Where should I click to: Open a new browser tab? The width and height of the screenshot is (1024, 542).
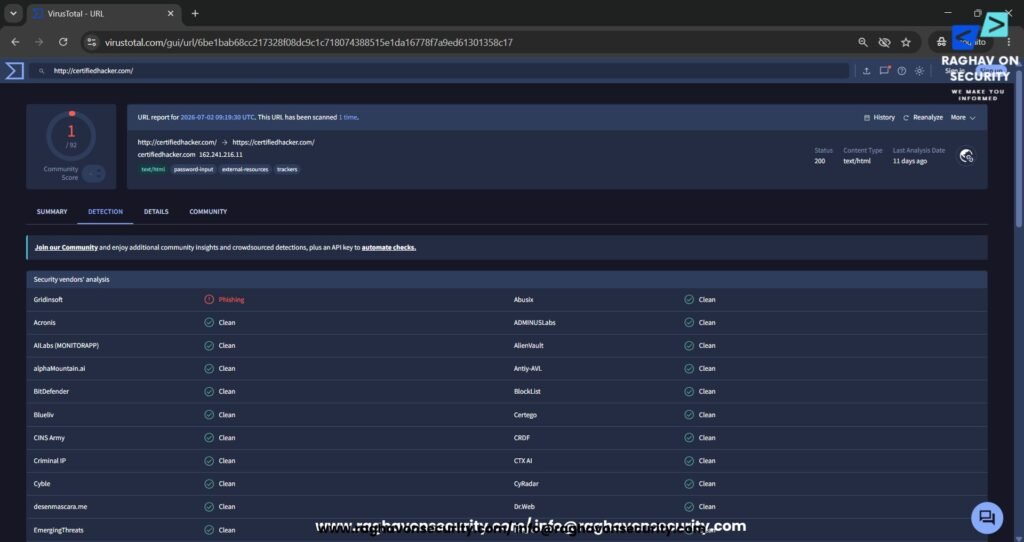click(195, 13)
